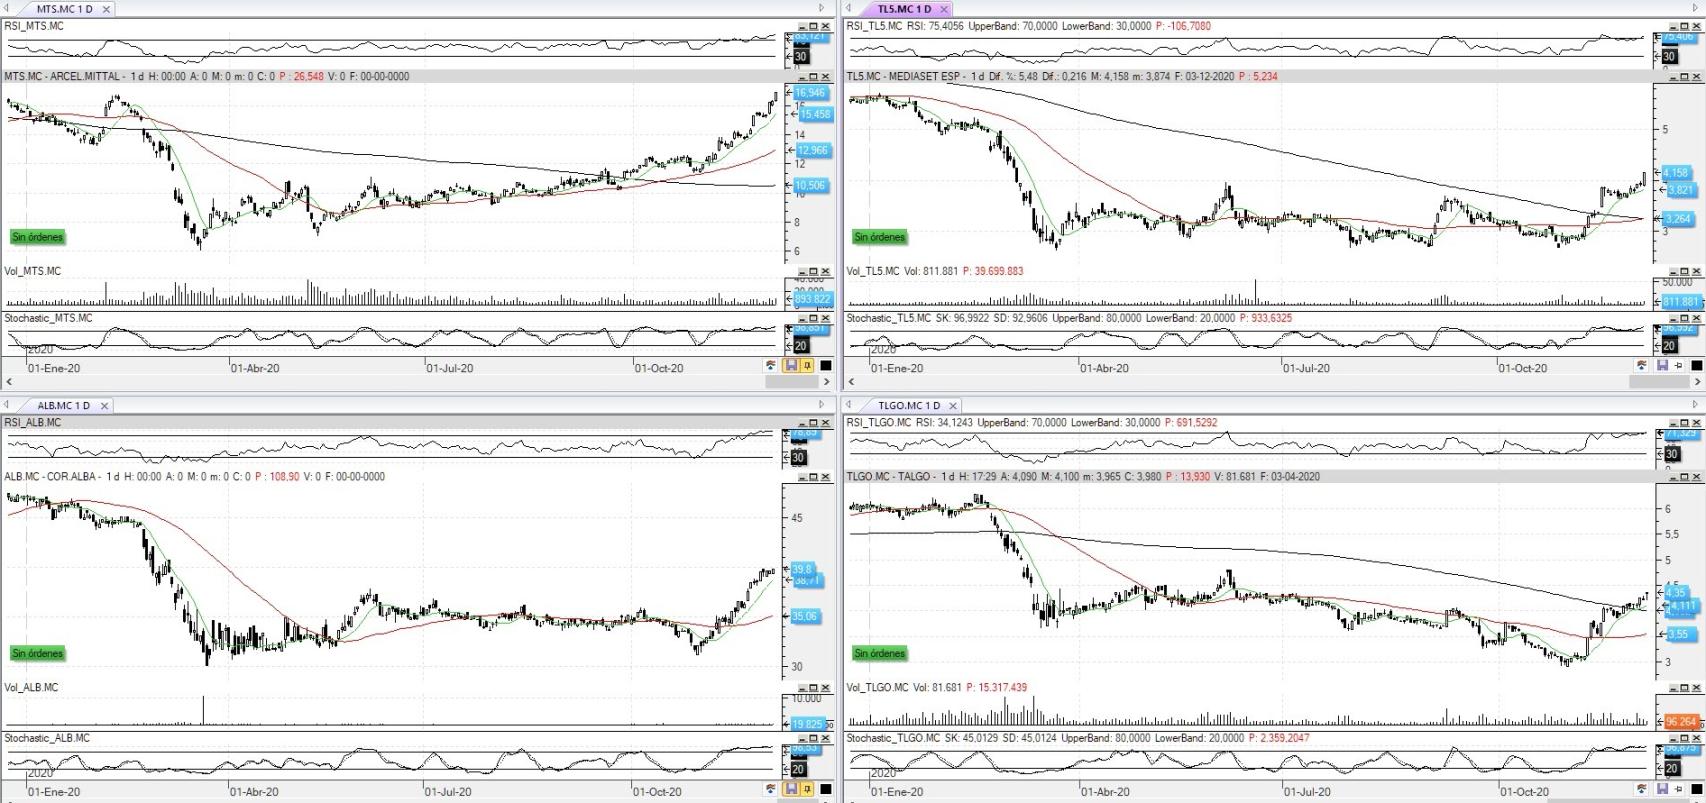The width and height of the screenshot is (1706, 803).
Task: Click the save icon in MTS.MC chart footer
Action: 791,366
